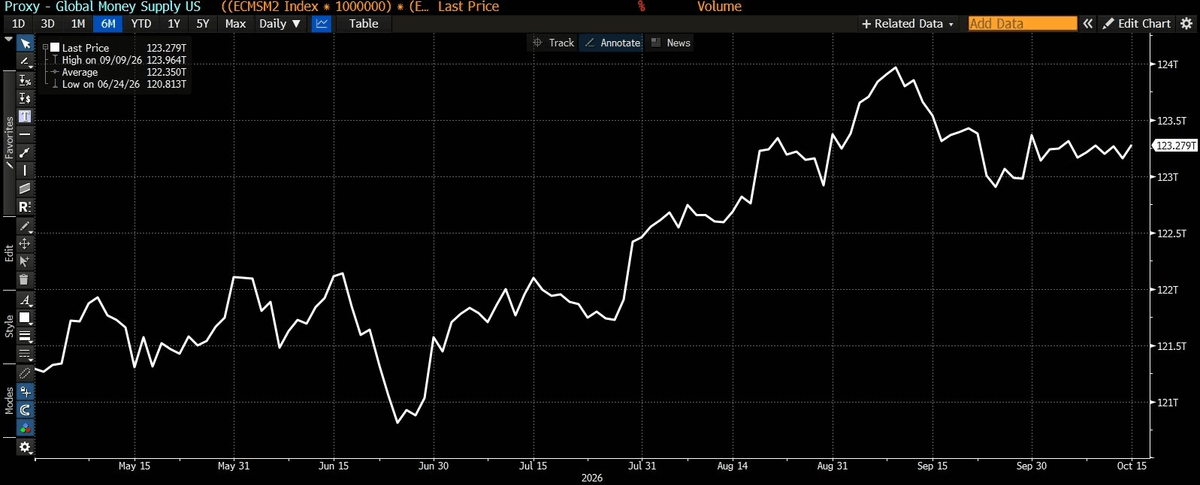Select the 5Y range tab

203,23
